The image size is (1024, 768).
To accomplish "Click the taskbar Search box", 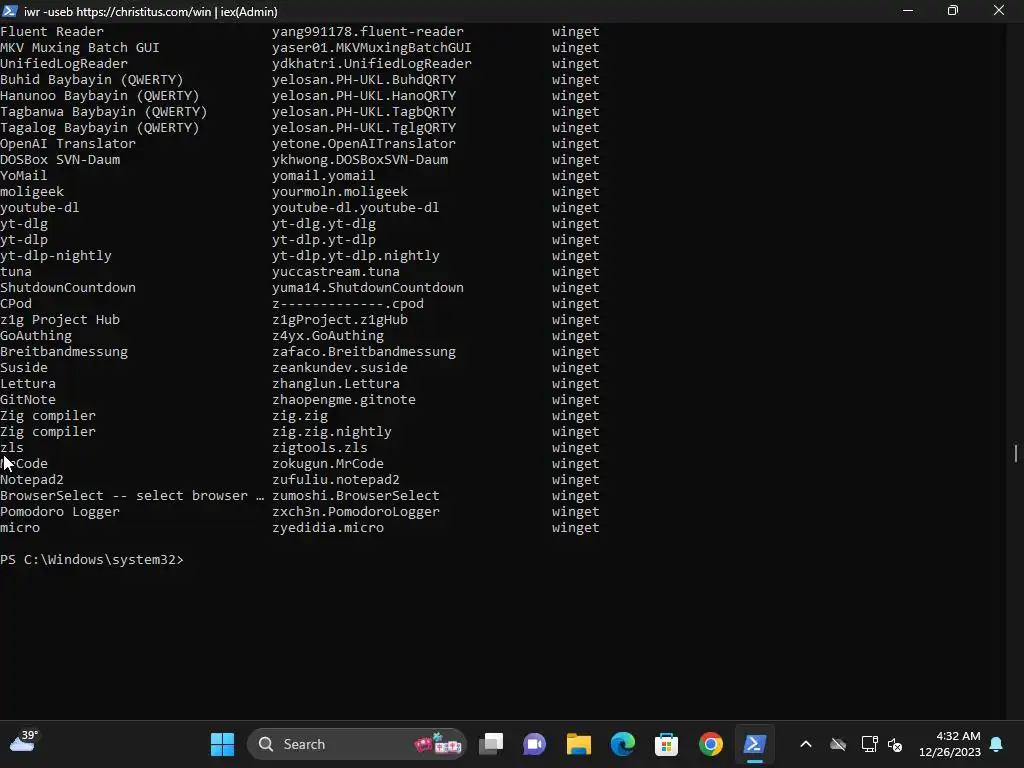I will (357, 744).
